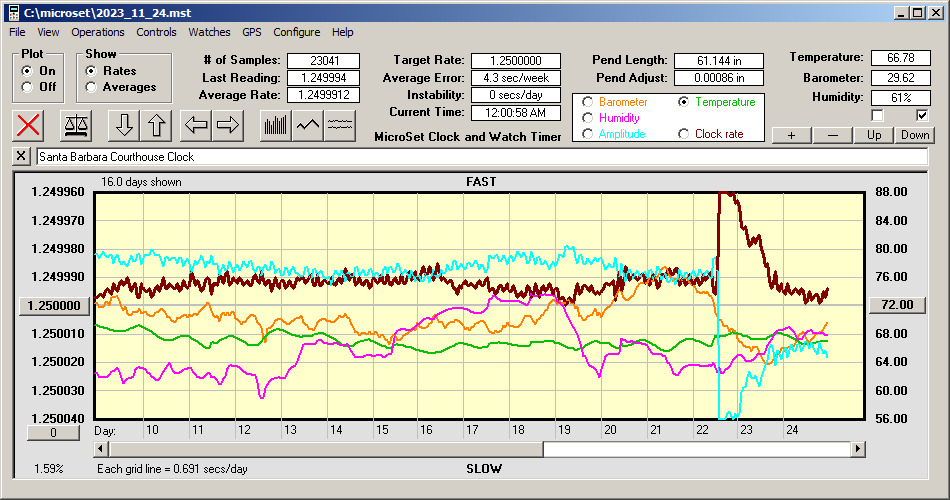Select Barometer trace radio button

point(587,102)
